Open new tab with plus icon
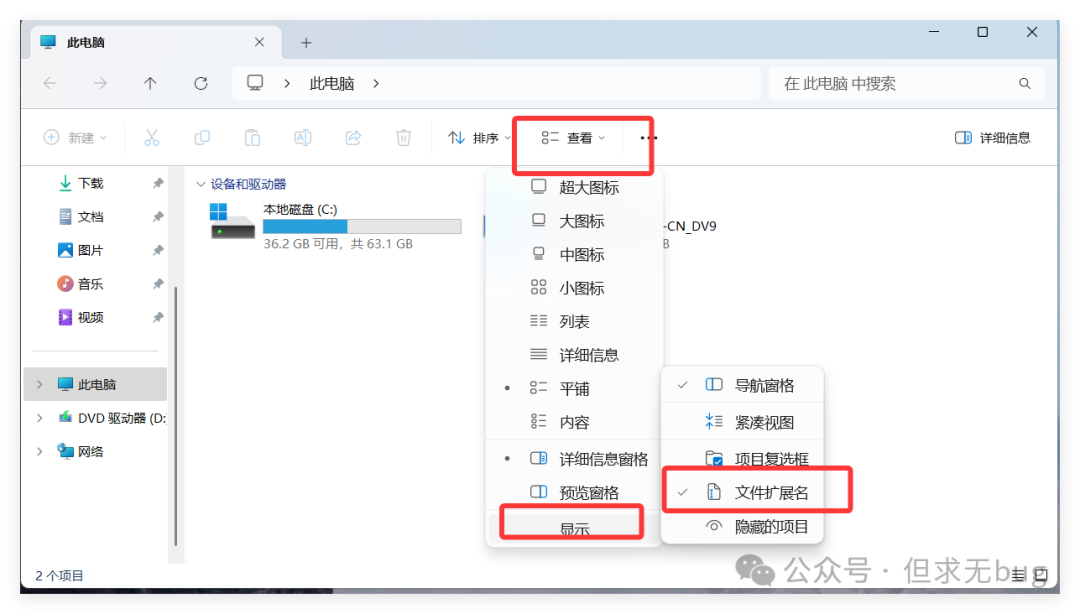 point(306,43)
